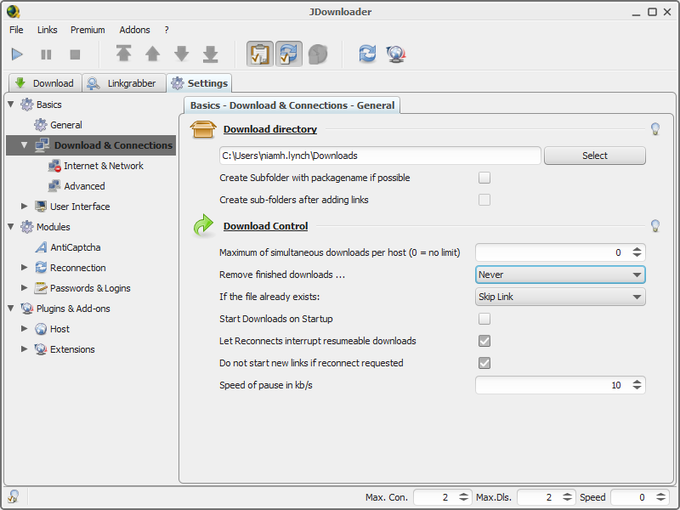Screen dimensions: 680x510
Task: Click the General gear icon in tree
Action: pyautogui.click(x=41, y=125)
